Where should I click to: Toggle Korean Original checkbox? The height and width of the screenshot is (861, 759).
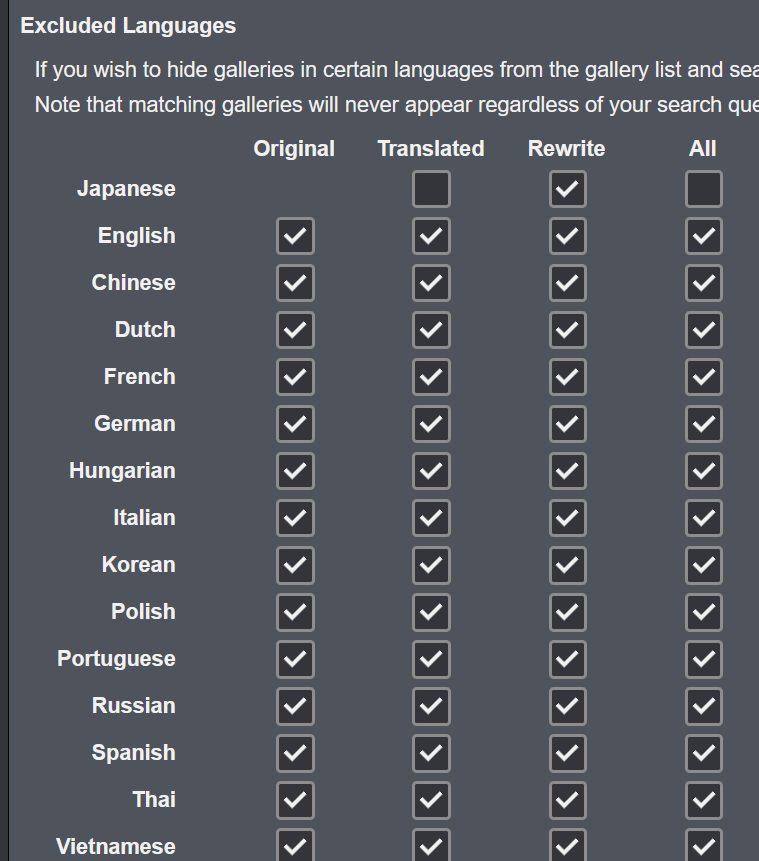pos(295,565)
